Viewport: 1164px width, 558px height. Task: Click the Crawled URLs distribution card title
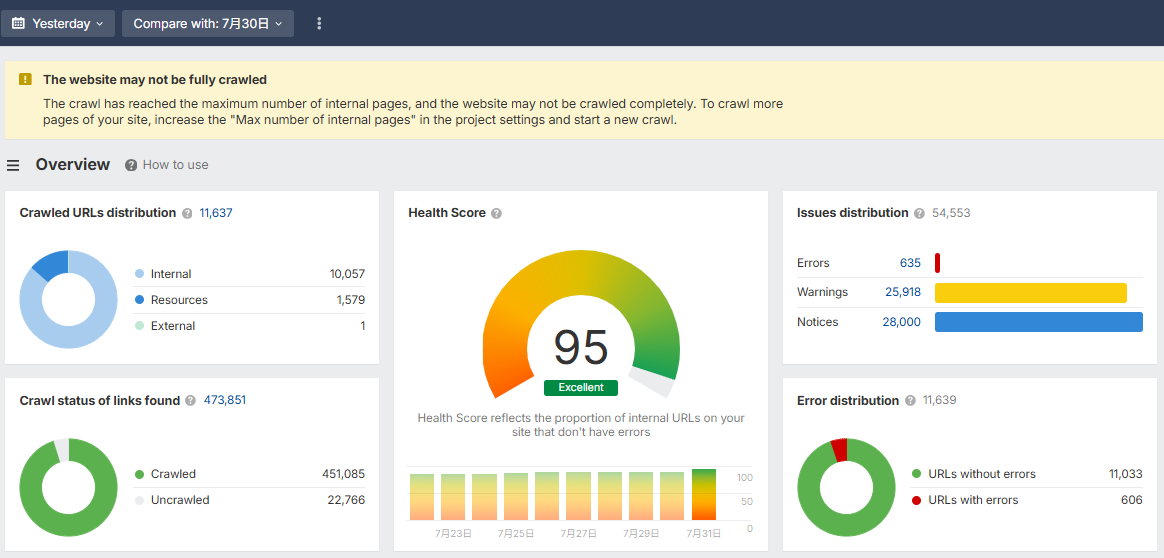pyautogui.click(x=98, y=213)
